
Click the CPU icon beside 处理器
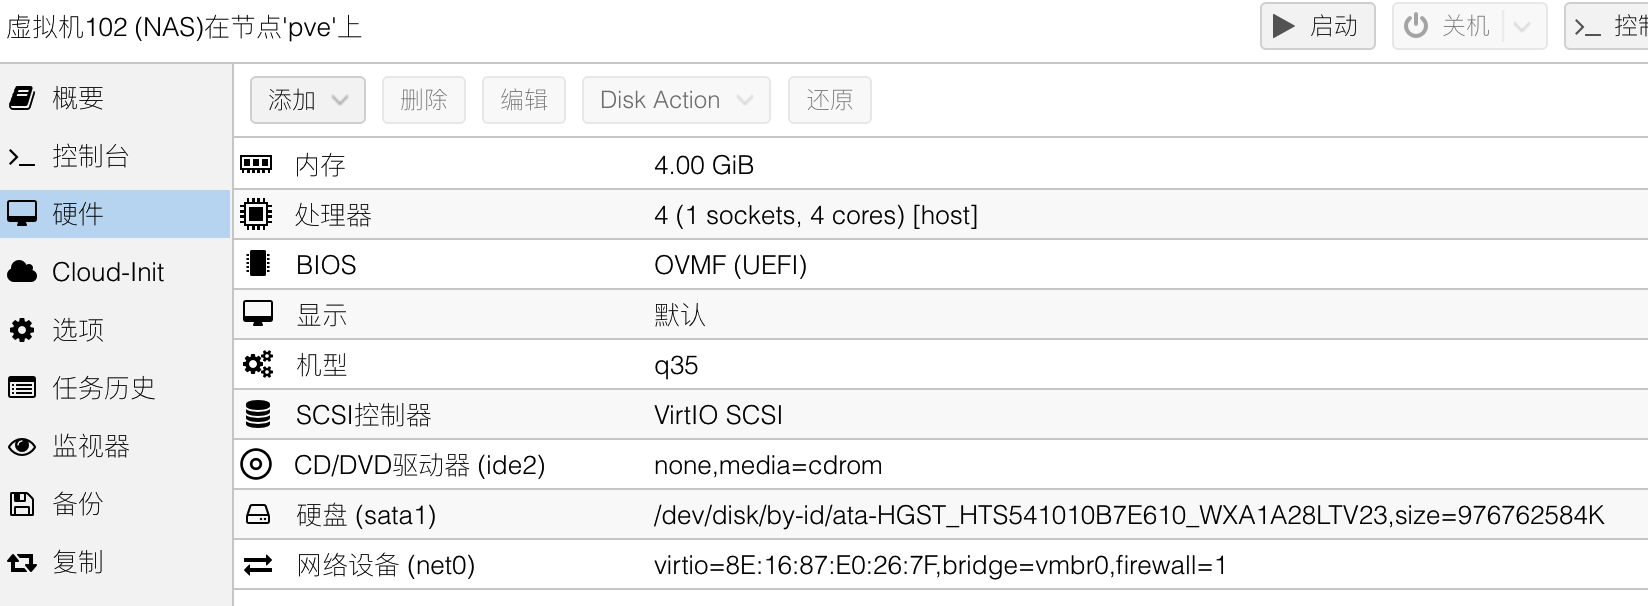[x=257, y=214]
